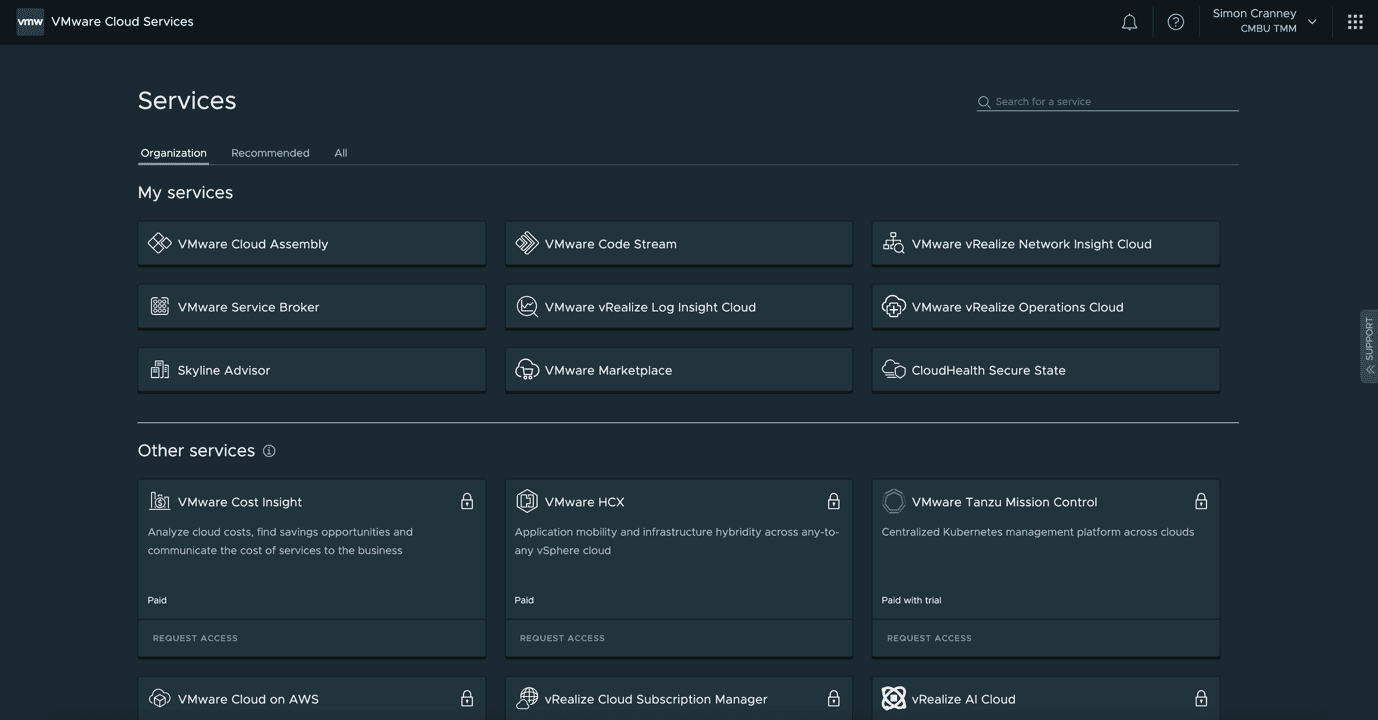Click the Paid with trial label
Image resolution: width=1378 pixels, height=720 pixels.
(x=911, y=600)
